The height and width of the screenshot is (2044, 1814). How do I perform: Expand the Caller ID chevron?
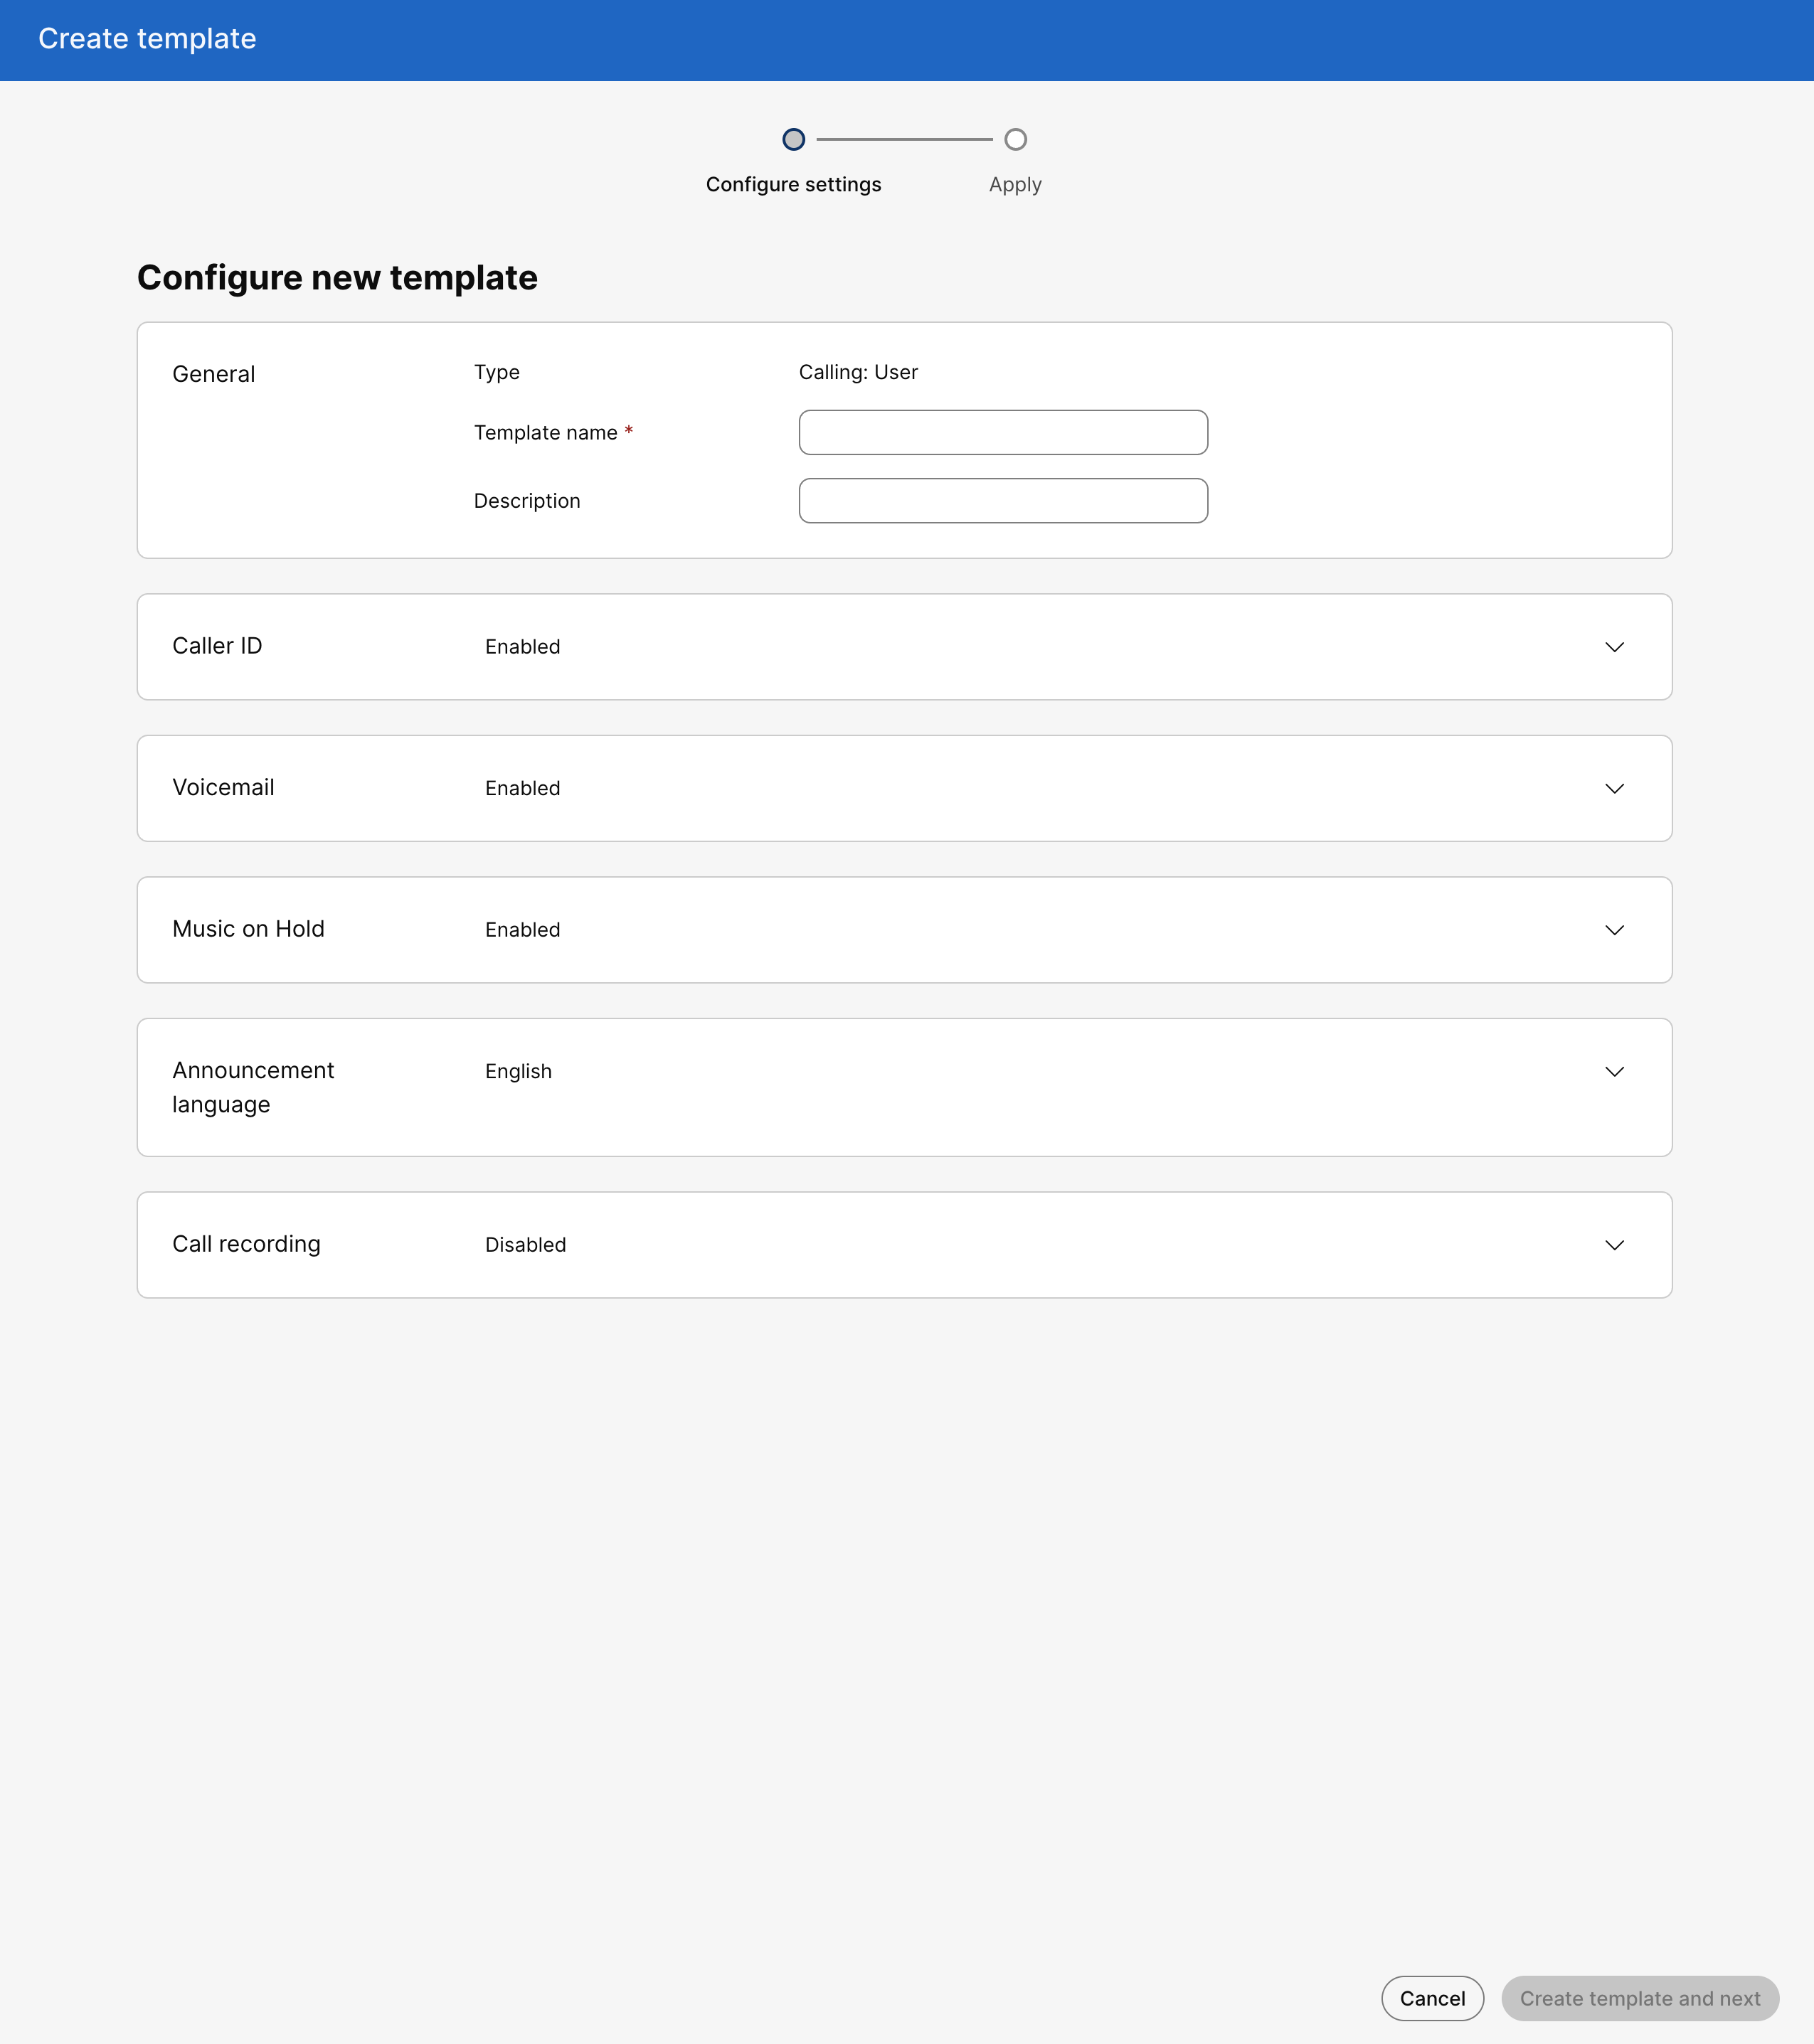pos(1614,647)
